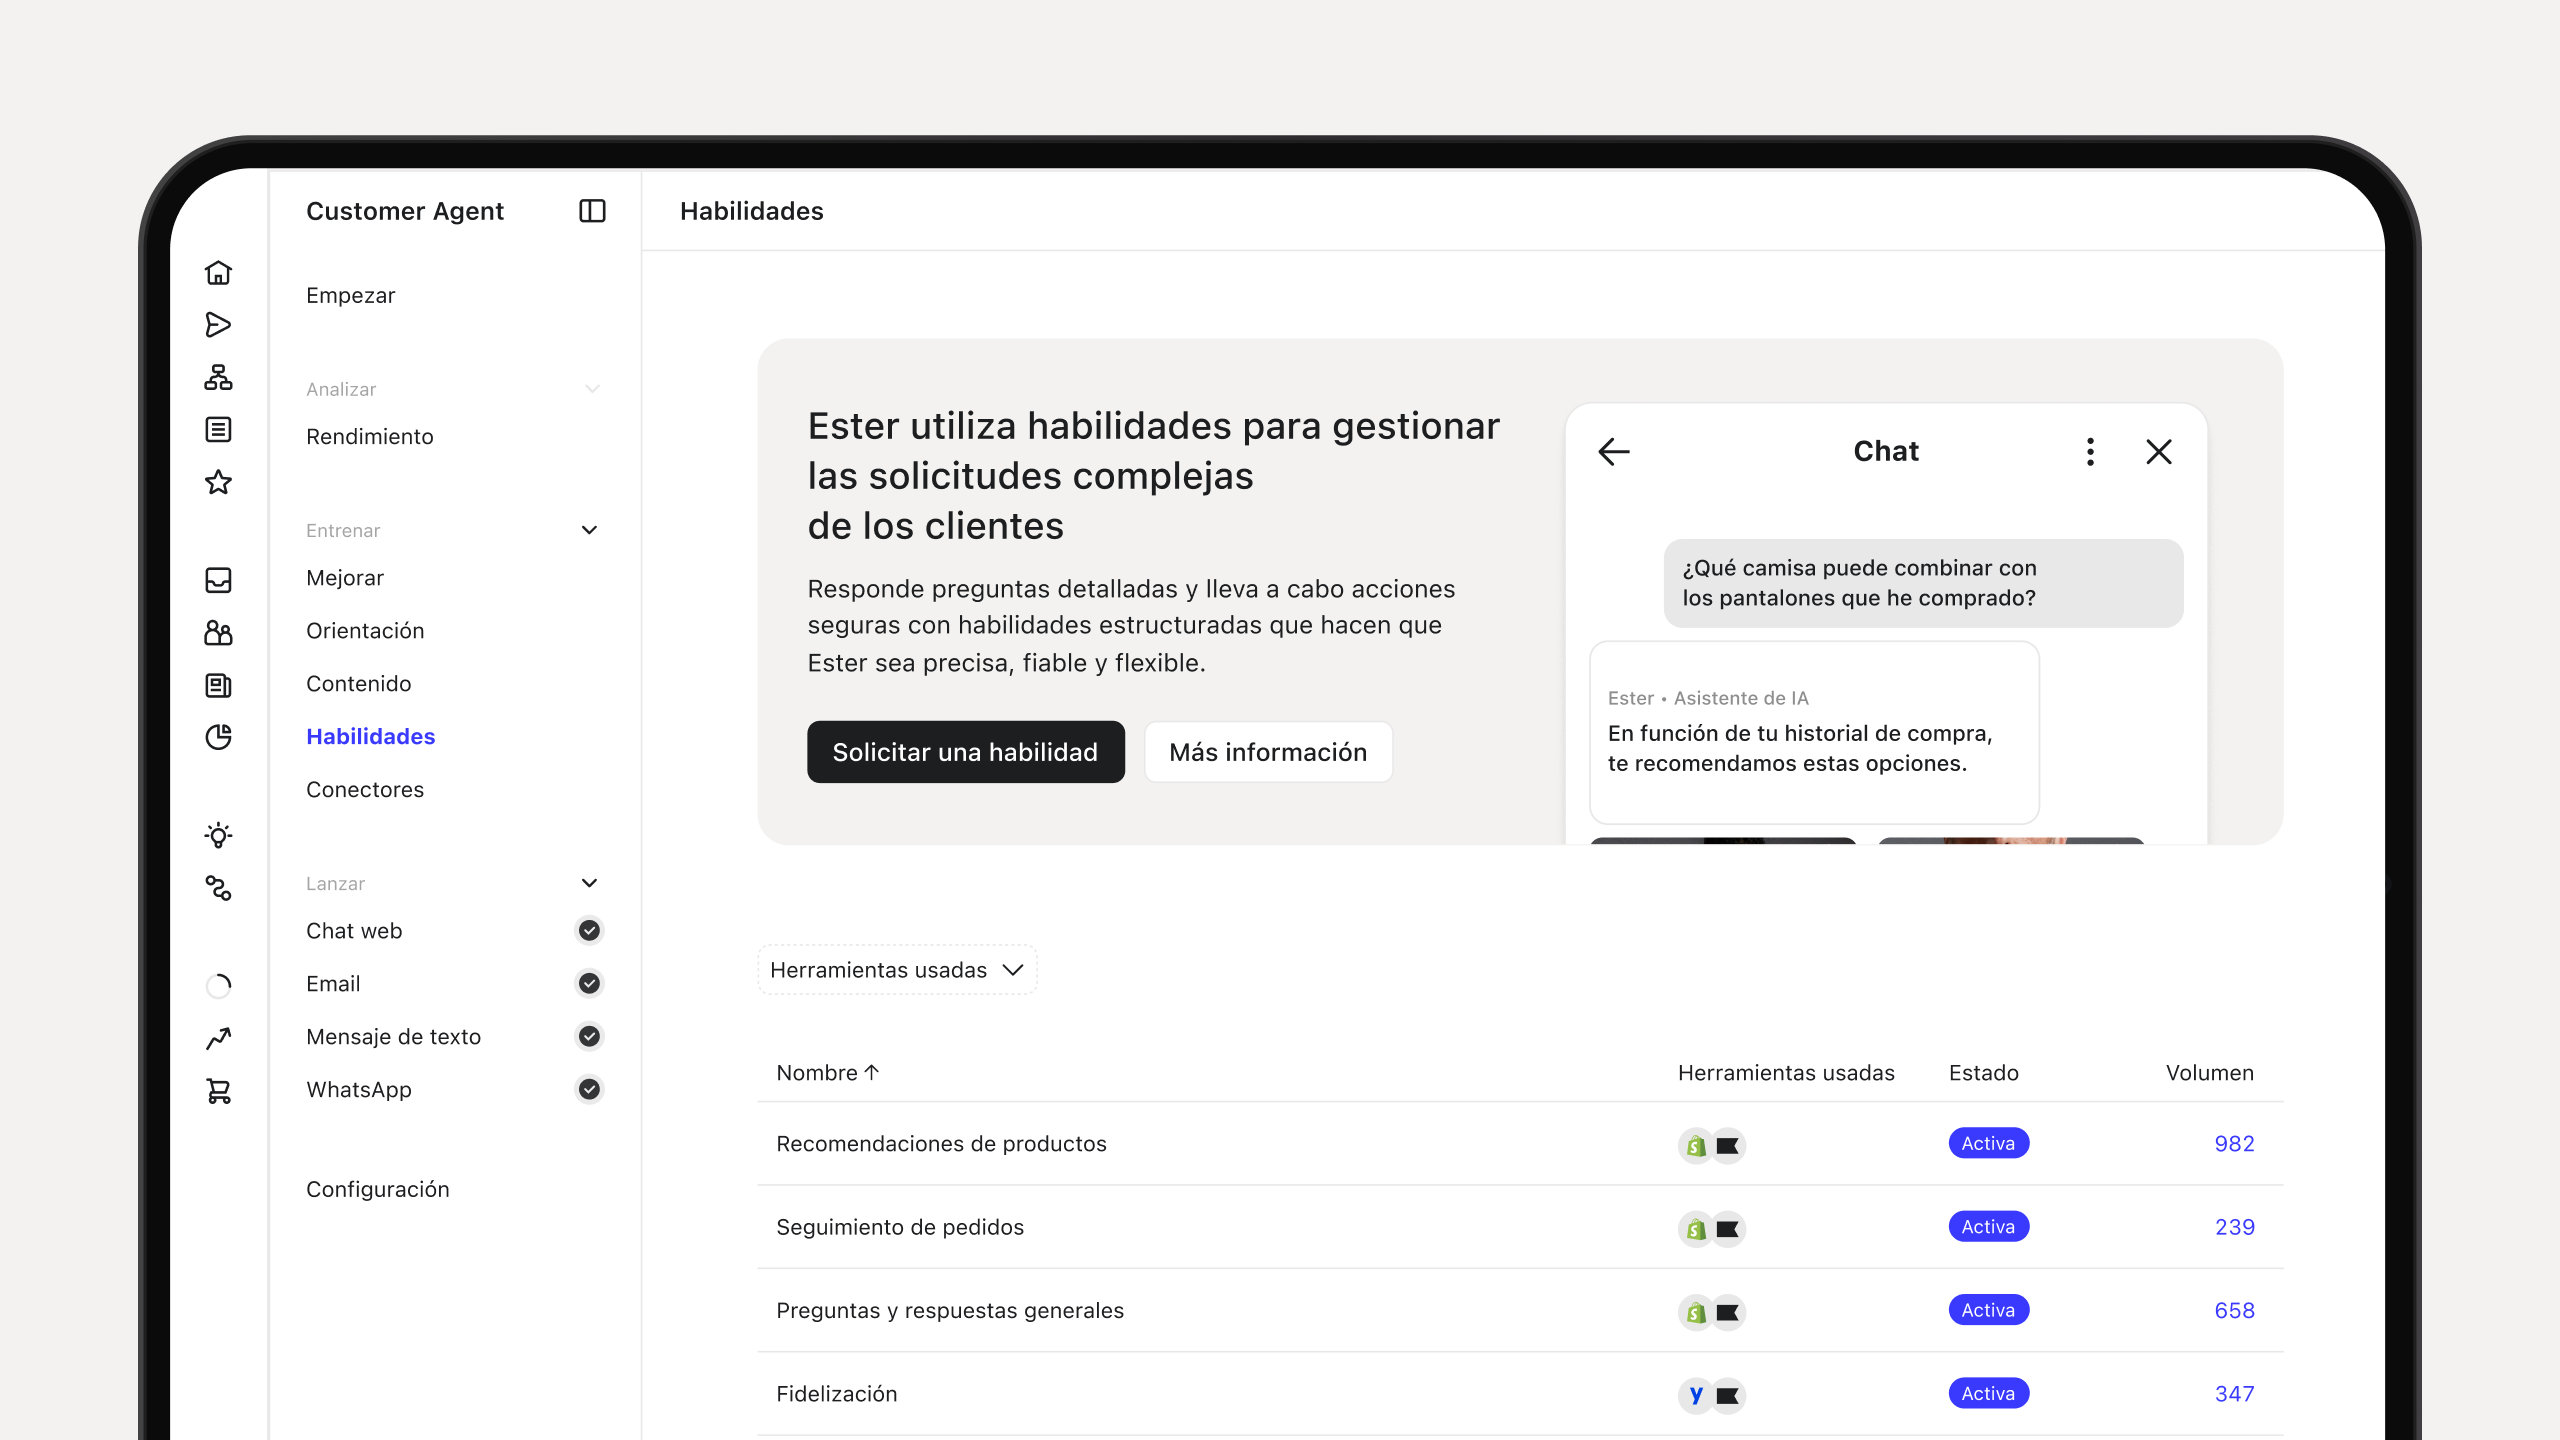
Task: Open the Mejorar page
Action: point(345,578)
